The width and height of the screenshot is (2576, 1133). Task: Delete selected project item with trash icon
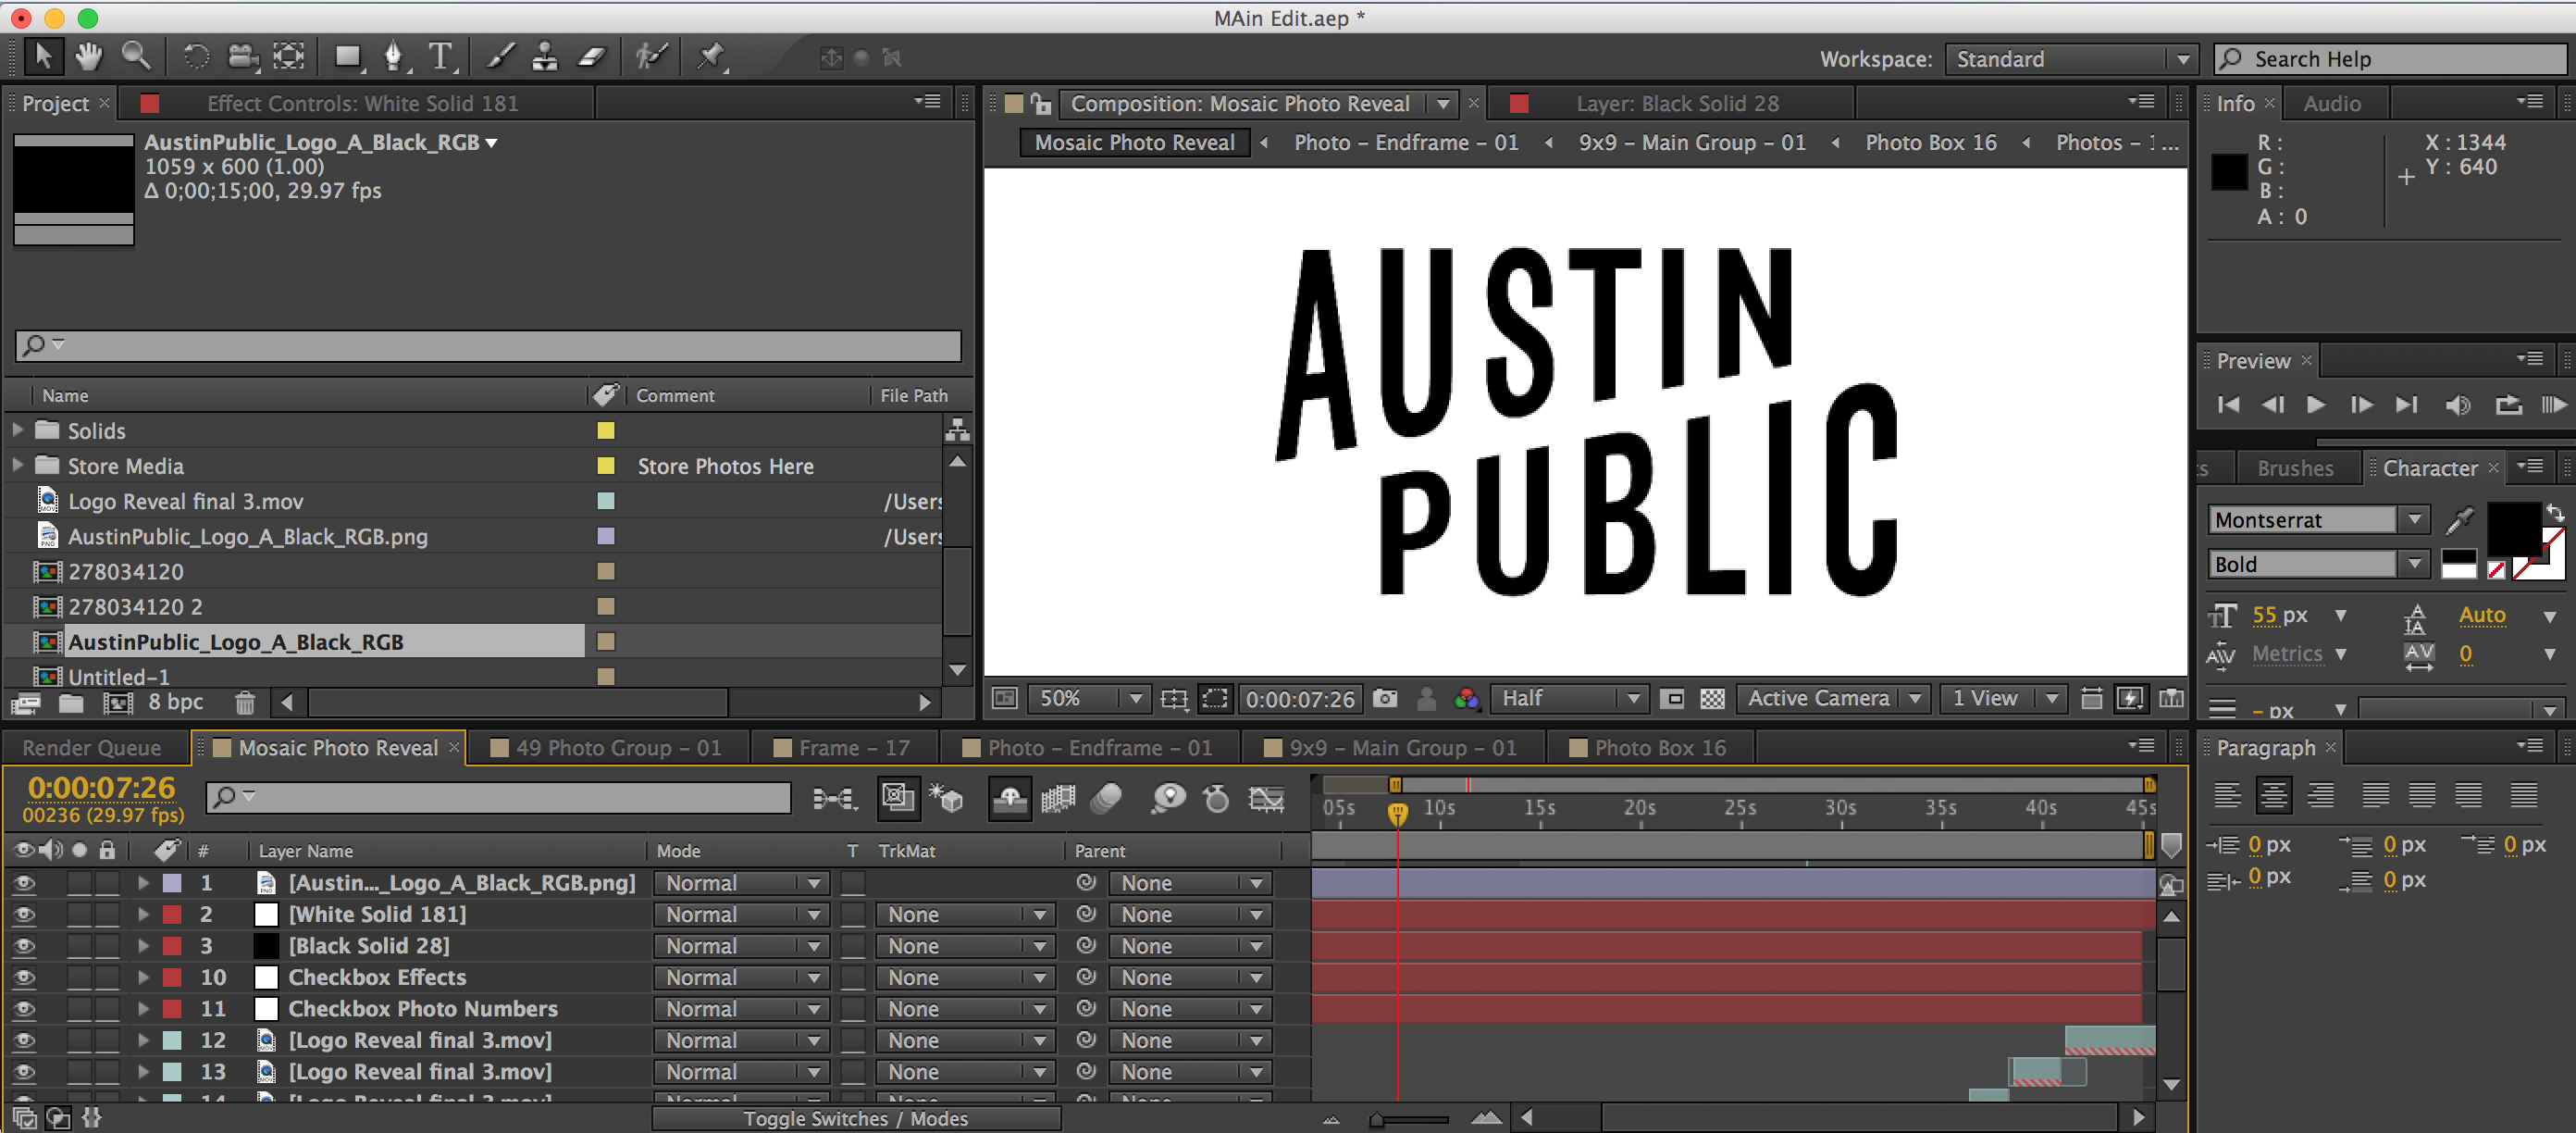245,703
